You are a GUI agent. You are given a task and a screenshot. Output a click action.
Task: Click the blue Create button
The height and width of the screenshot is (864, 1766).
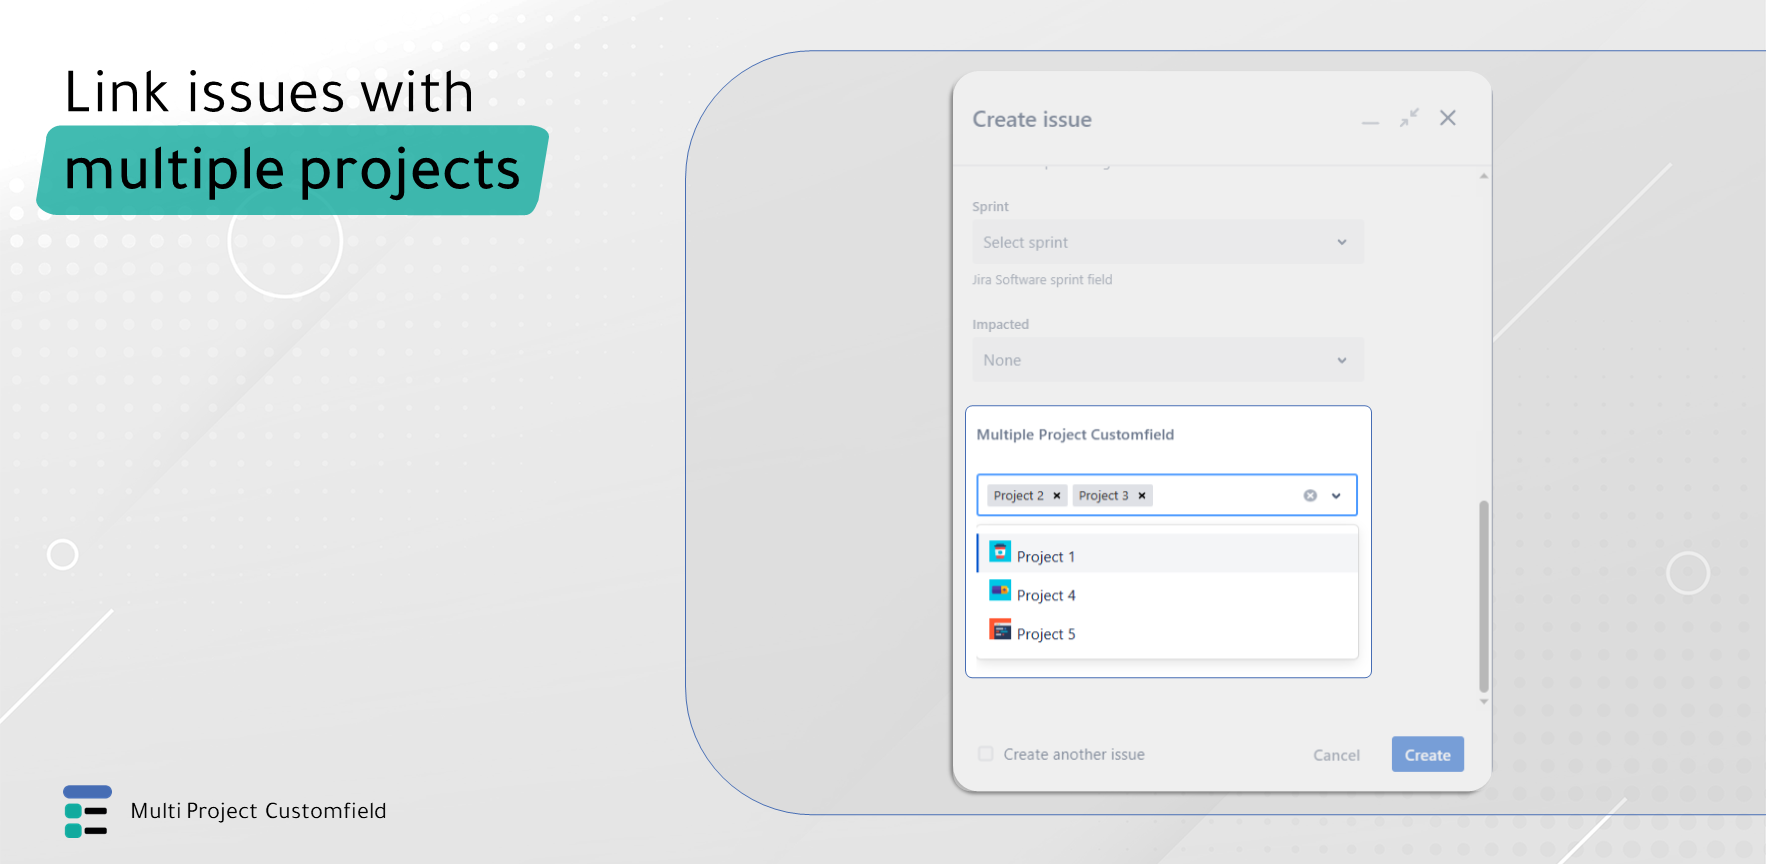point(1427,755)
